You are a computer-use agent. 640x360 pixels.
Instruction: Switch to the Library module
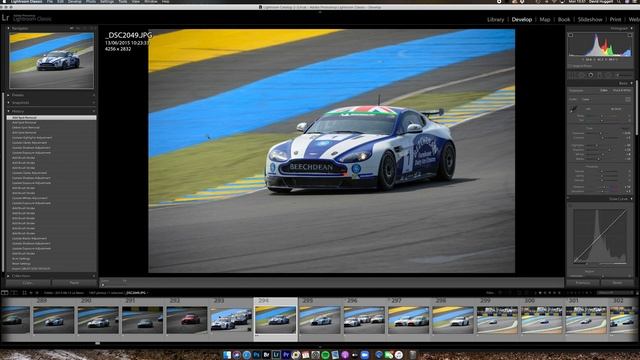click(x=495, y=19)
